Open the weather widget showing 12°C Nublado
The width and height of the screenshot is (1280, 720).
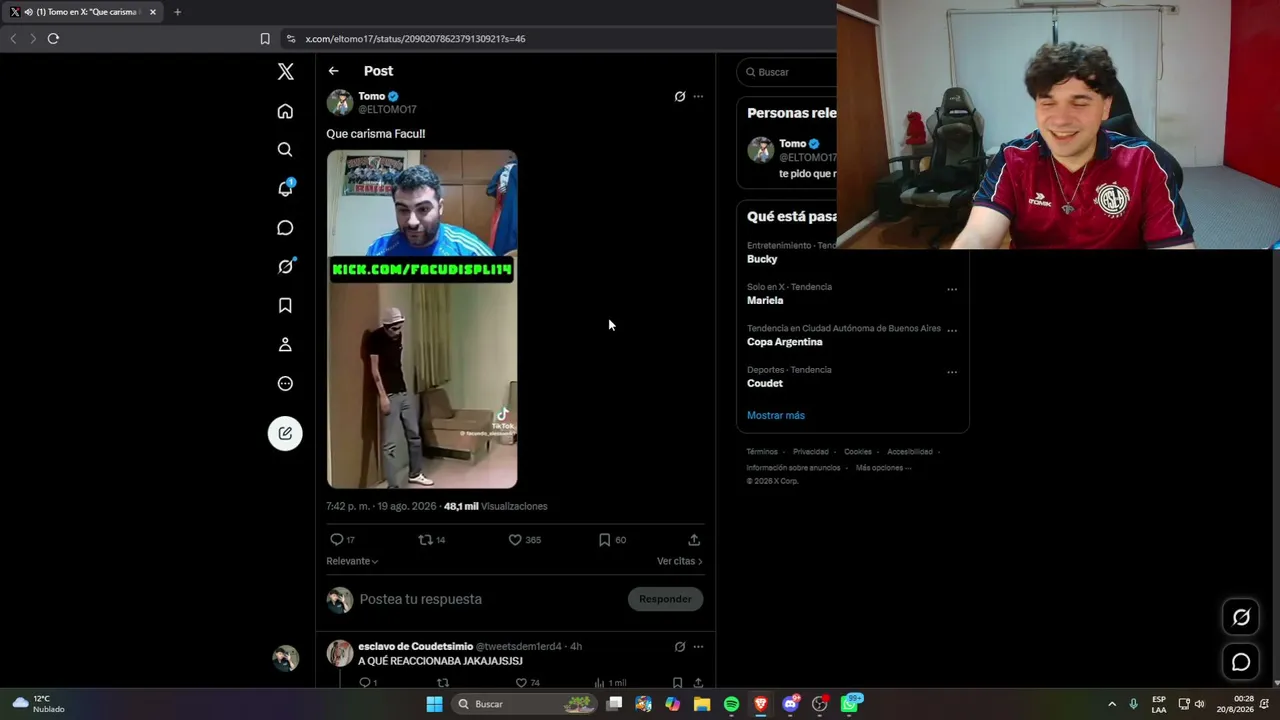(39, 704)
